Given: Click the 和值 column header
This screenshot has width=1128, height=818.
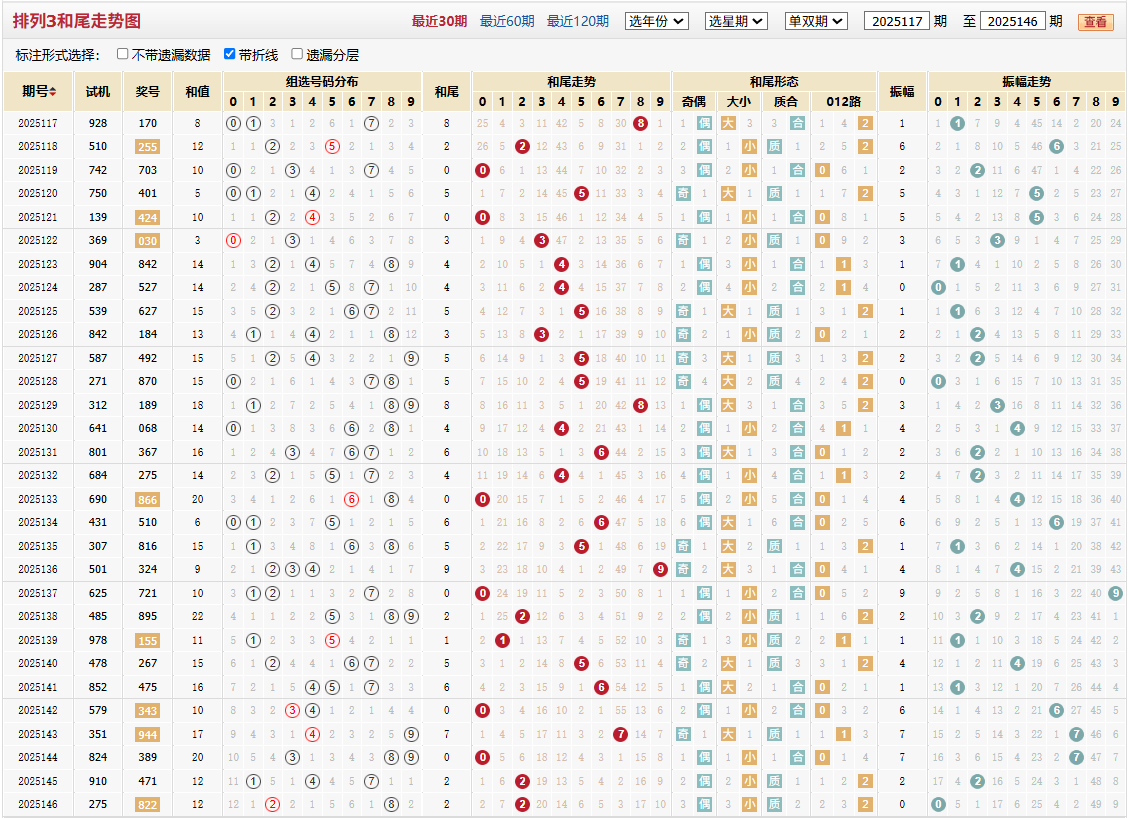Looking at the screenshot, I should [x=197, y=91].
